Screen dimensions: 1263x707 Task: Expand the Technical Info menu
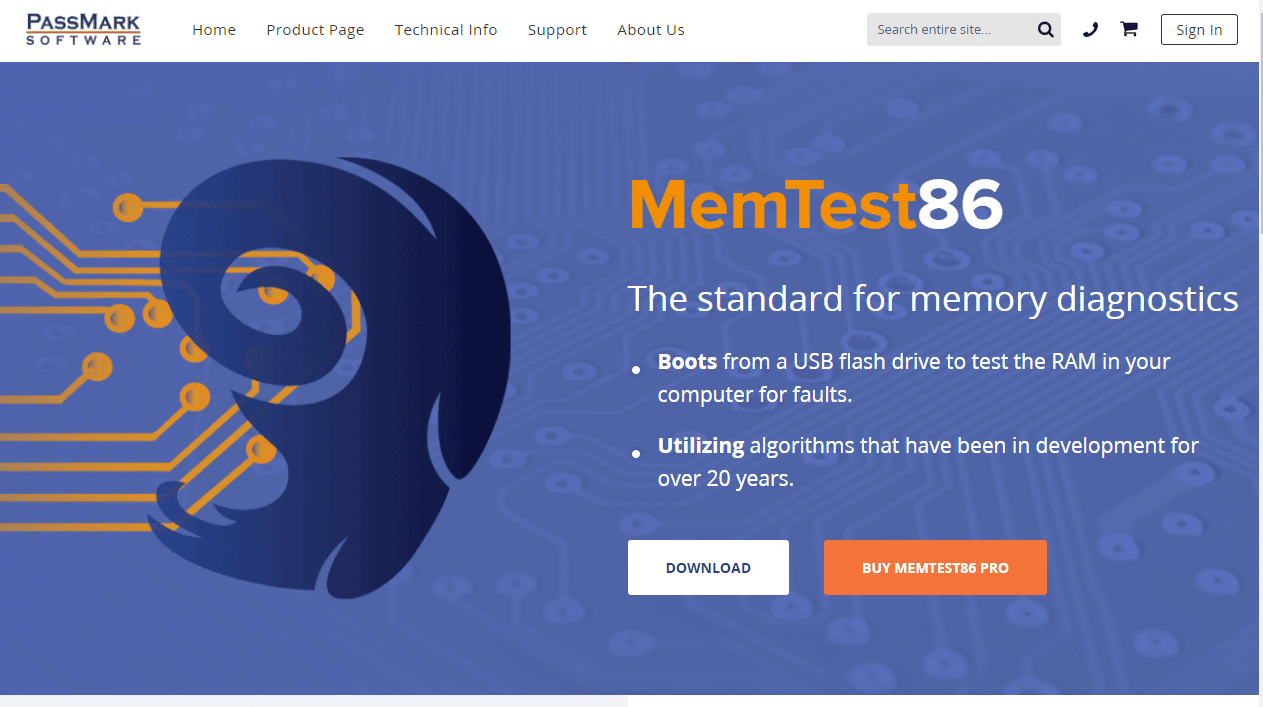pos(446,30)
